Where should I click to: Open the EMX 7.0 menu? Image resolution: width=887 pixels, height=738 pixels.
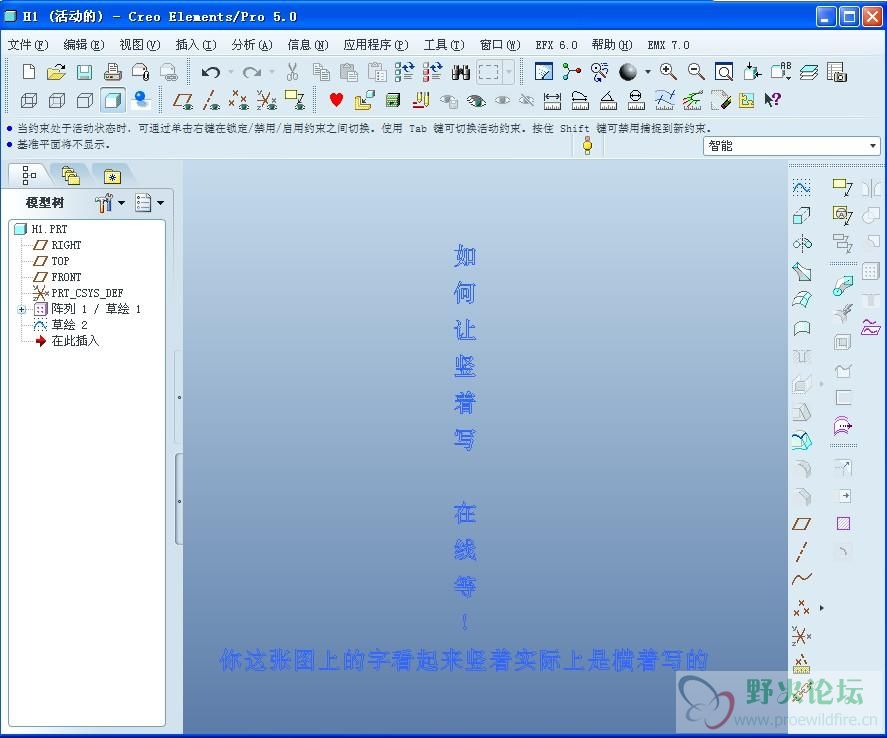click(x=668, y=45)
